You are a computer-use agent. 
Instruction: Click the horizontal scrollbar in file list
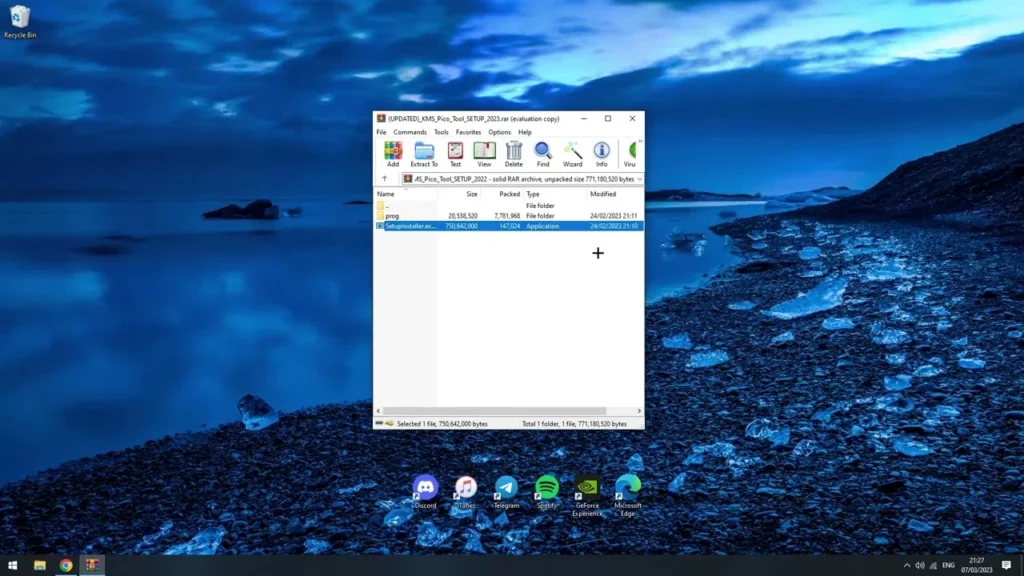click(494, 411)
